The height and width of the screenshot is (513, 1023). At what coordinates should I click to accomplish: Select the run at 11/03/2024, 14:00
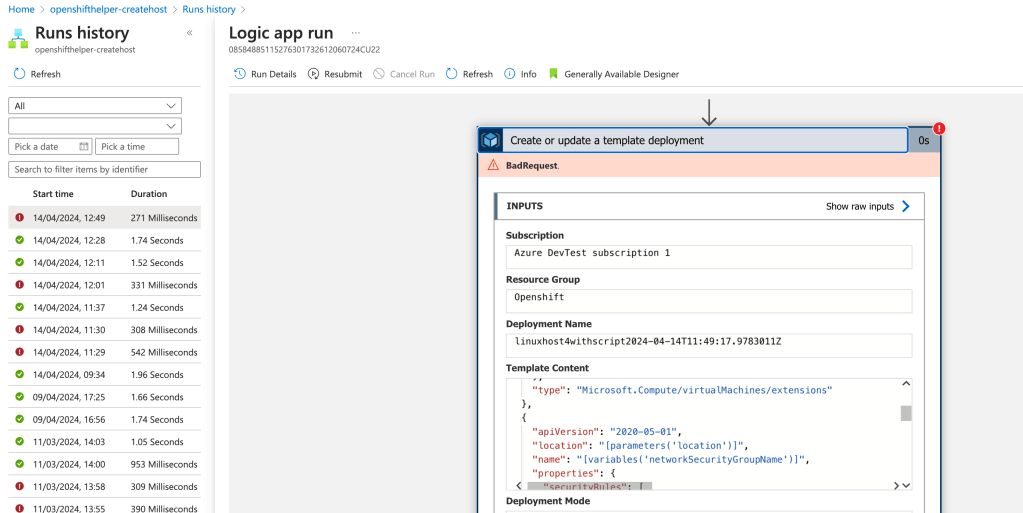point(104,464)
